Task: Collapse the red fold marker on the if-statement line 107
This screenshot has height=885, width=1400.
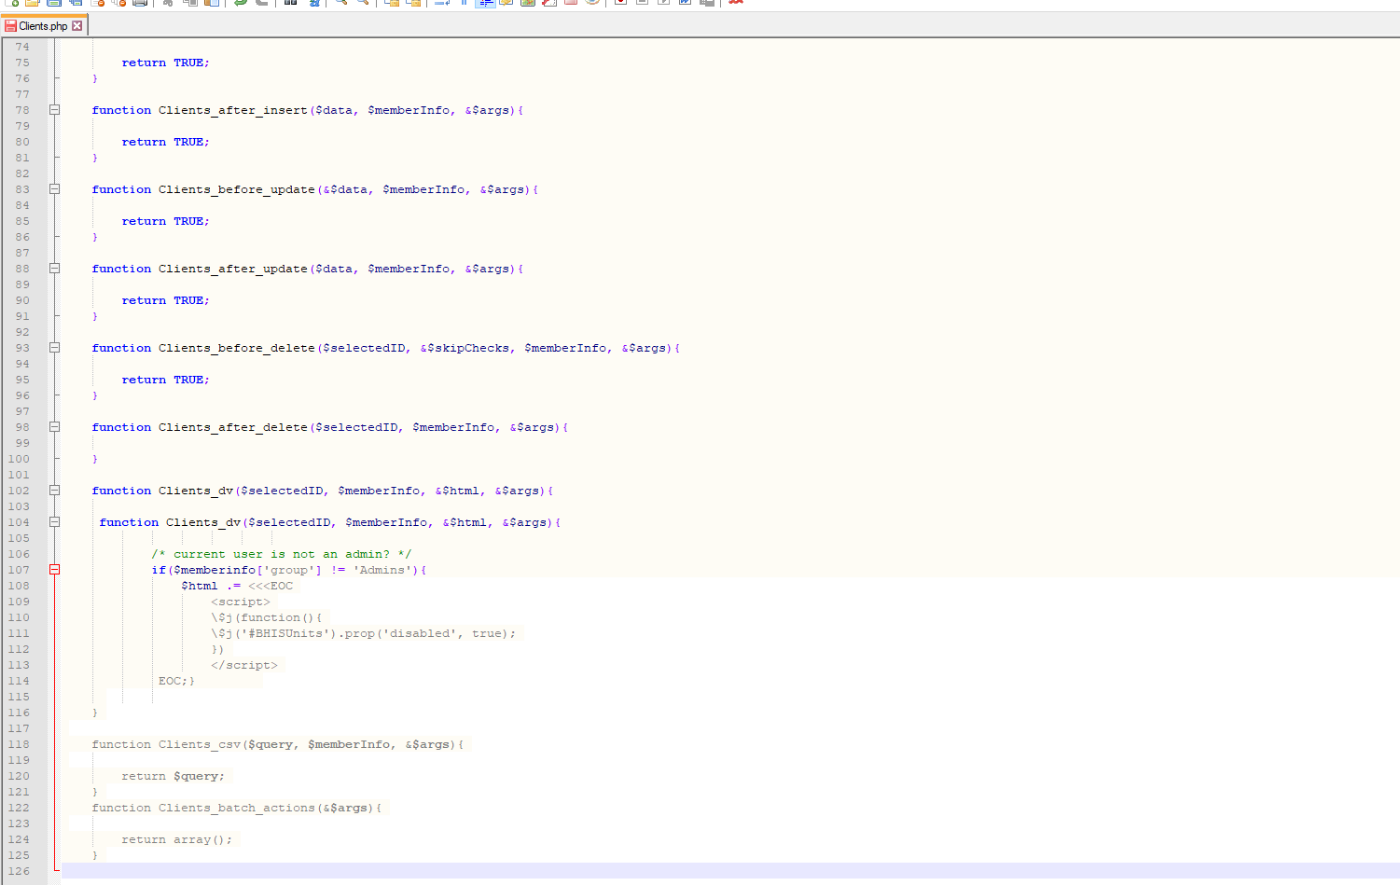Action: pos(55,570)
